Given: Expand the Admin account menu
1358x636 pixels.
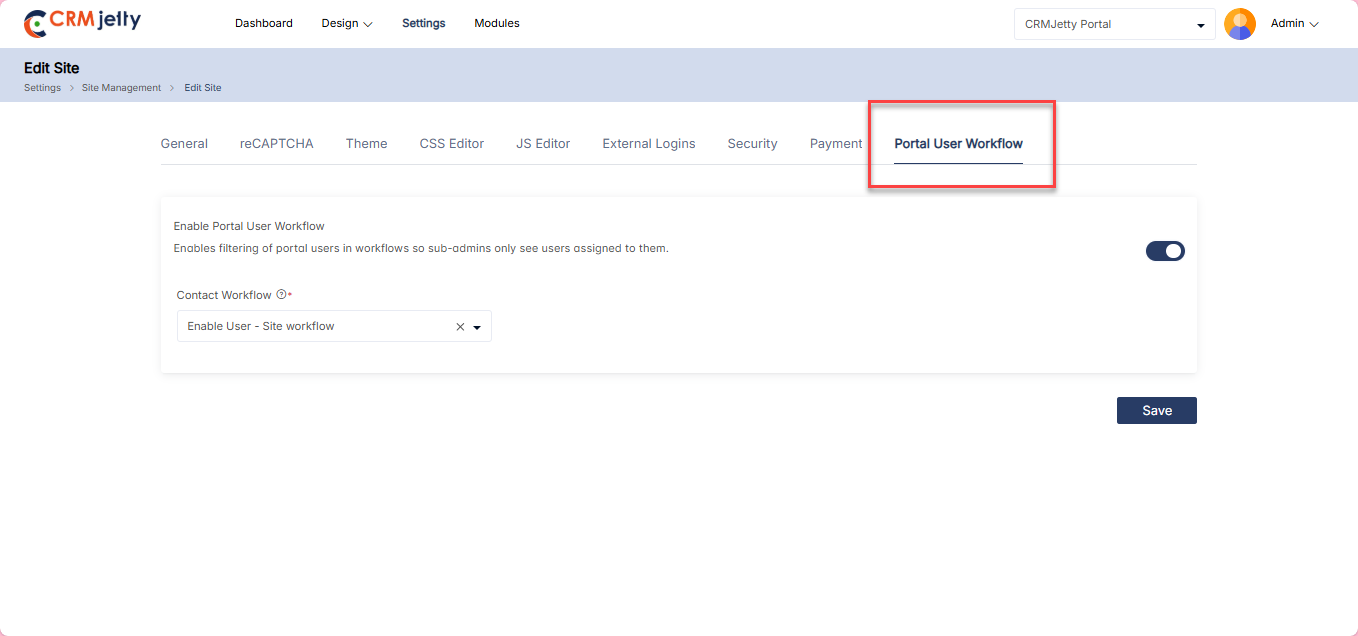Looking at the screenshot, I should pos(1294,24).
